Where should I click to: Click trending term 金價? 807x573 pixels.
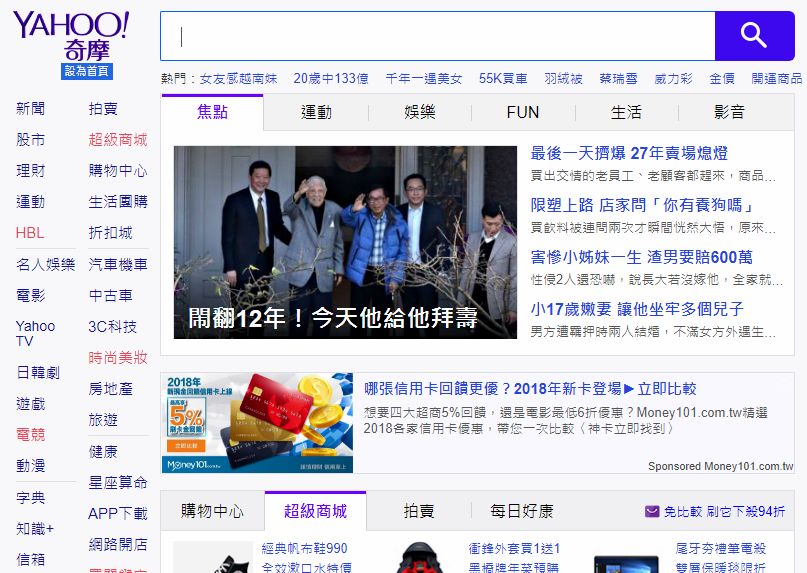pos(722,79)
